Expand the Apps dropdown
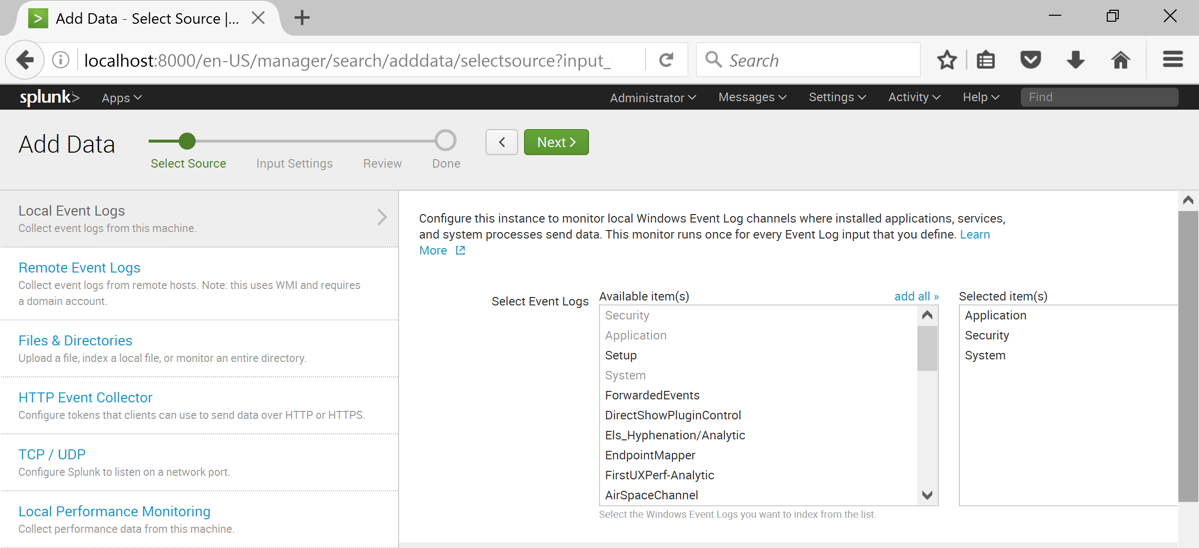Image resolution: width=1199 pixels, height=548 pixels. pos(121,98)
